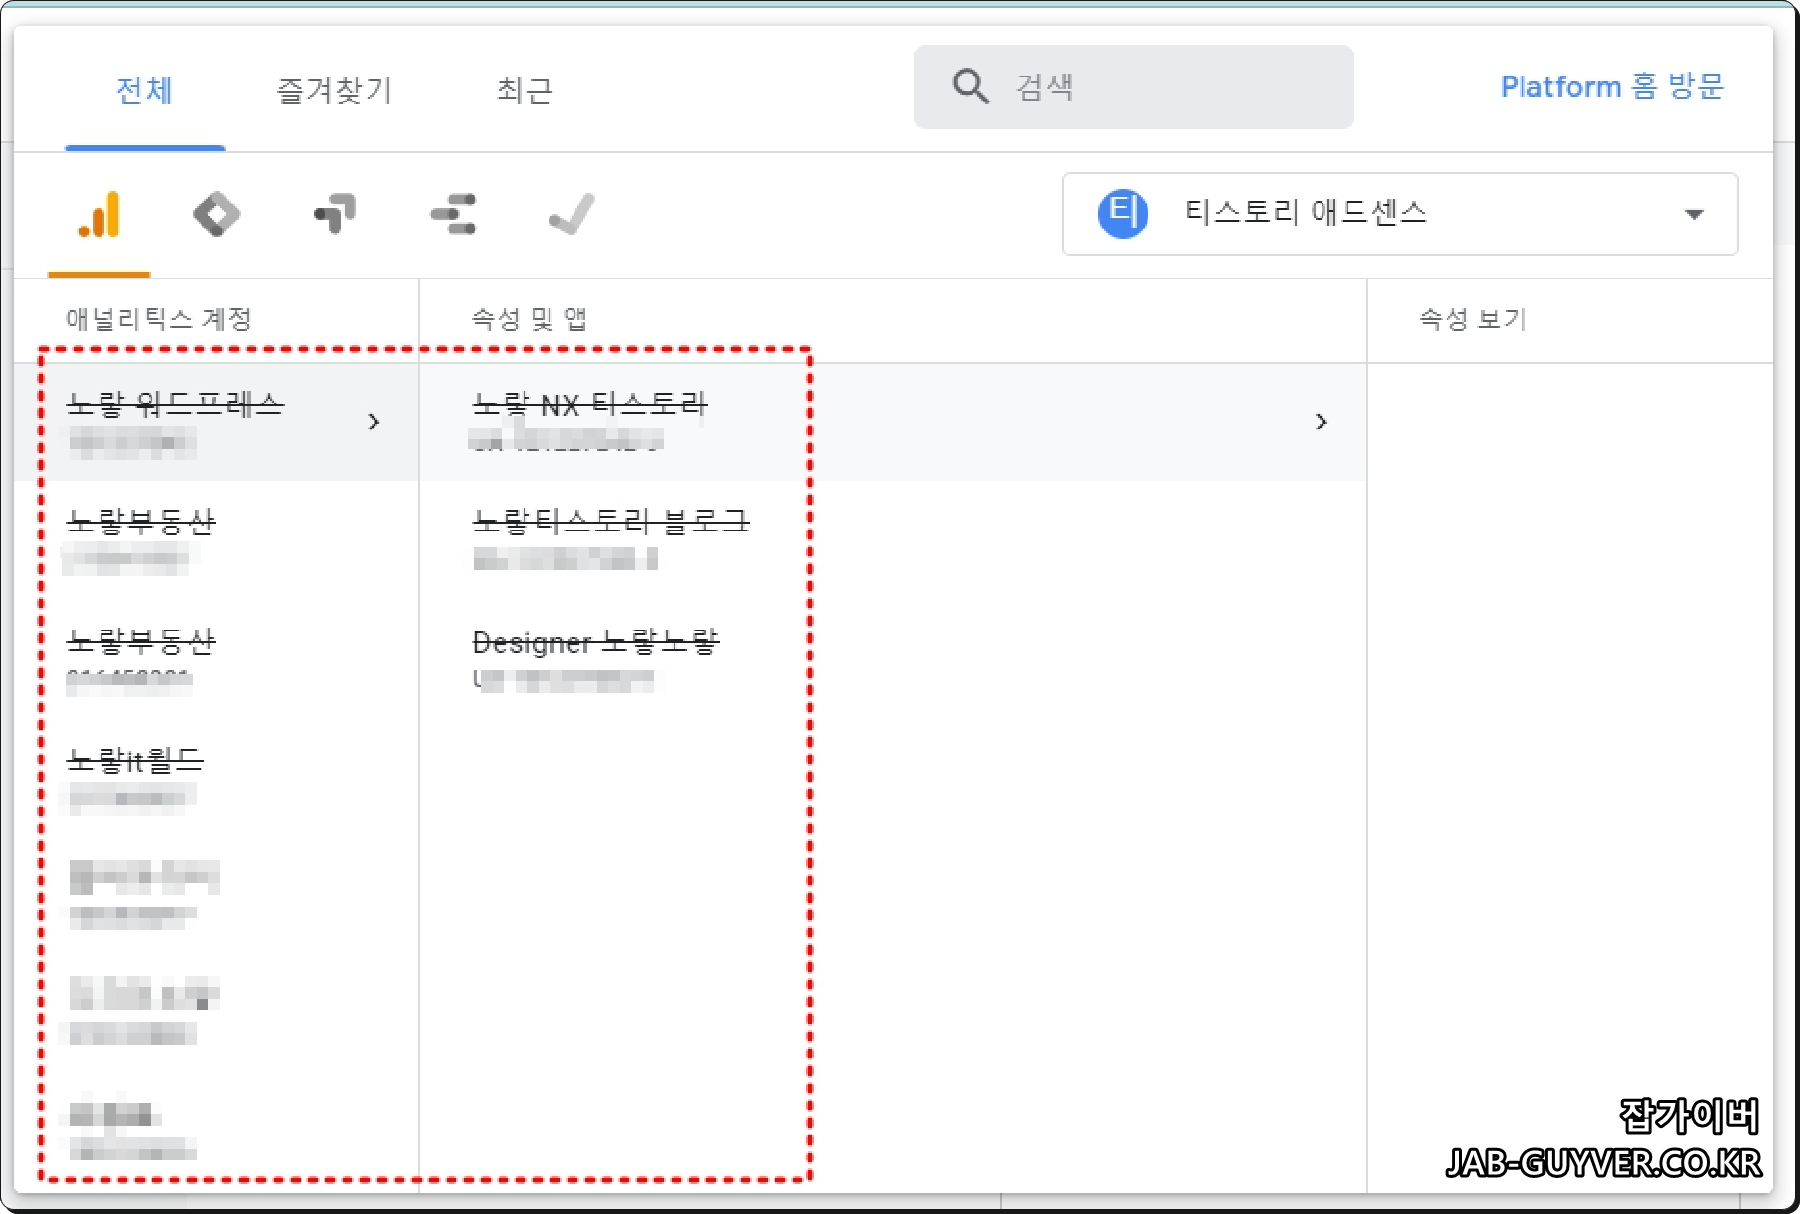1800x1214 pixels.
Task: Focus the 검색 search field
Action: [x=1134, y=87]
